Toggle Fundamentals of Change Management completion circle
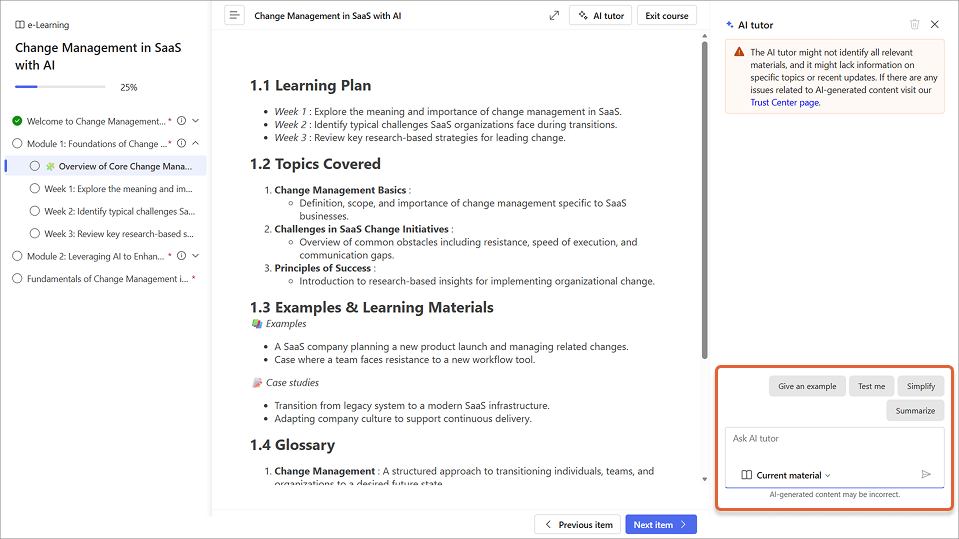The height and width of the screenshot is (539, 959). 17,279
